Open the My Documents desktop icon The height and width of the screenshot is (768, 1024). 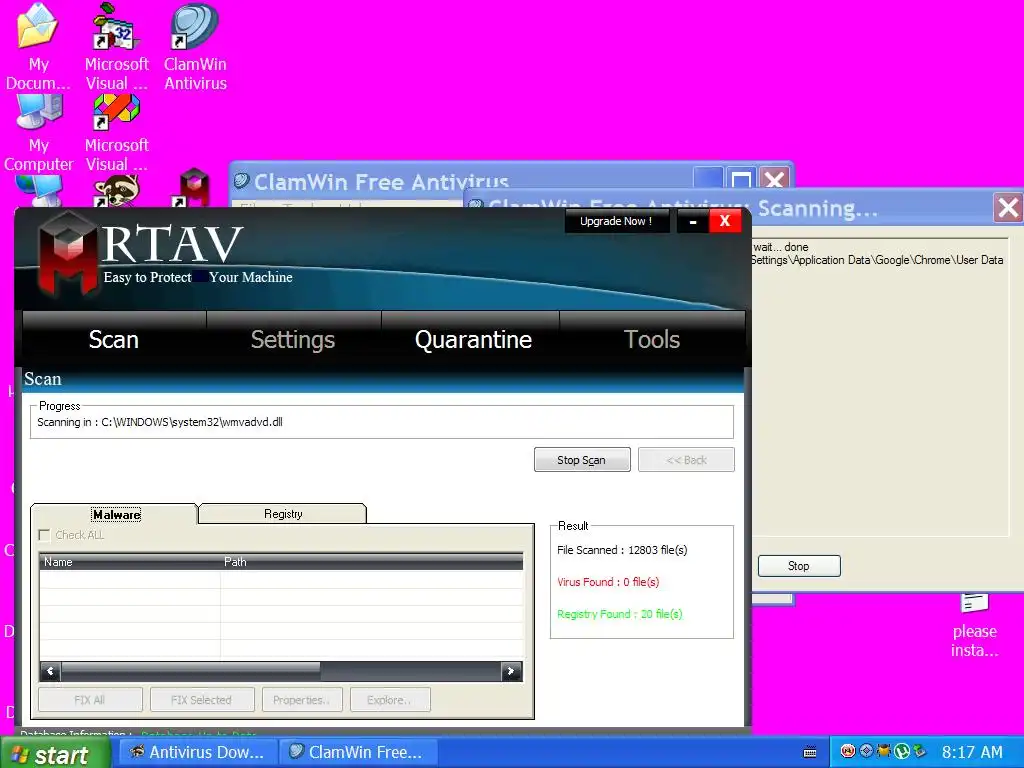click(38, 46)
